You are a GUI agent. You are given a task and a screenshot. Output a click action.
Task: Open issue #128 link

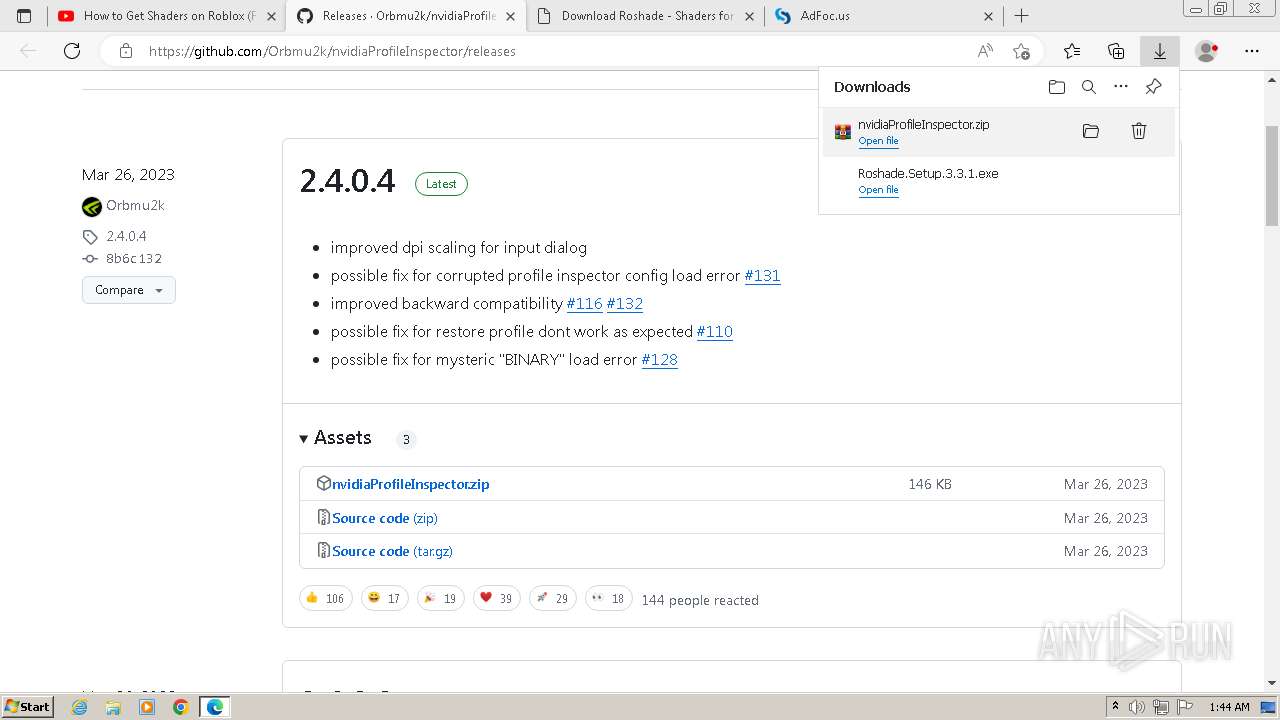click(x=659, y=360)
